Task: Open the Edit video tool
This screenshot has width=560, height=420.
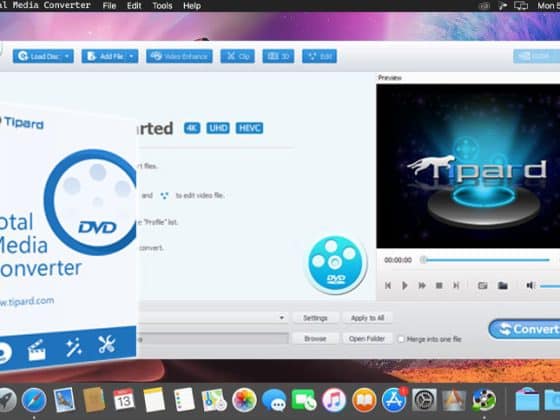Action: tap(319, 56)
